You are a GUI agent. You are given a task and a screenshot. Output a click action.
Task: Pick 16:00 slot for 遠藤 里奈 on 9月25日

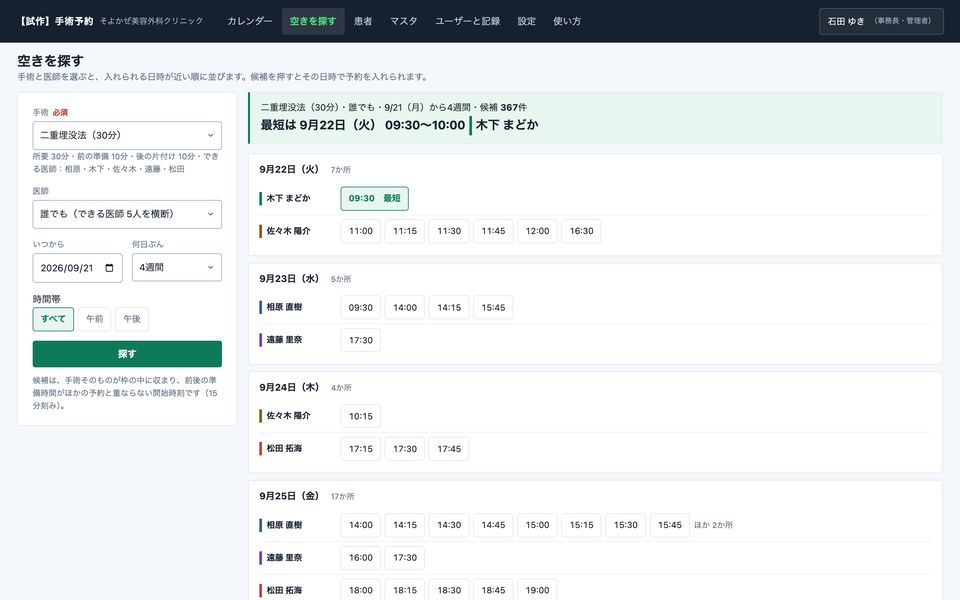point(361,558)
